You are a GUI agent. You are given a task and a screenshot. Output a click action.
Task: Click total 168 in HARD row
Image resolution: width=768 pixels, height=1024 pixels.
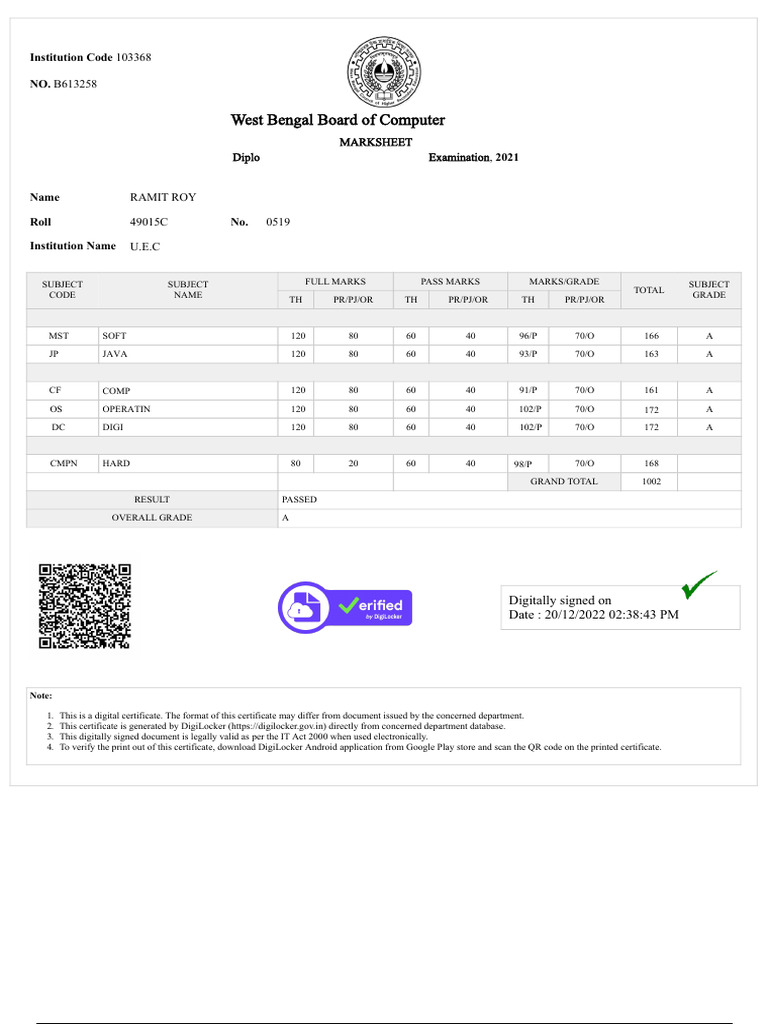click(651, 463)
